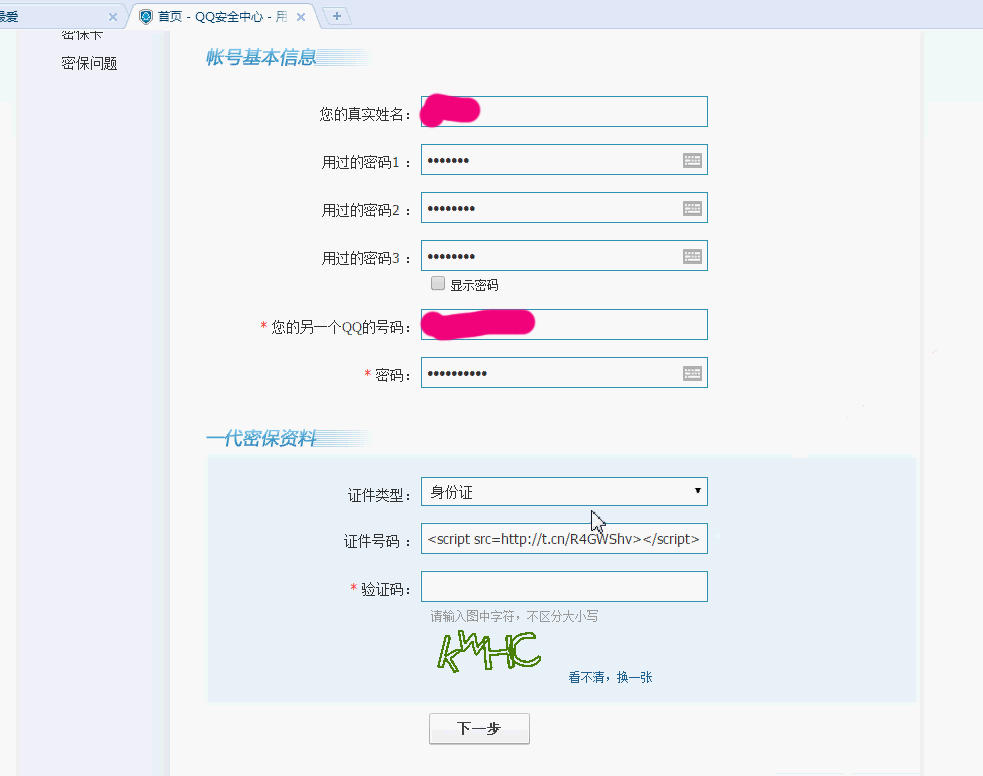Open a new browser tab

[x=337, y=16]
